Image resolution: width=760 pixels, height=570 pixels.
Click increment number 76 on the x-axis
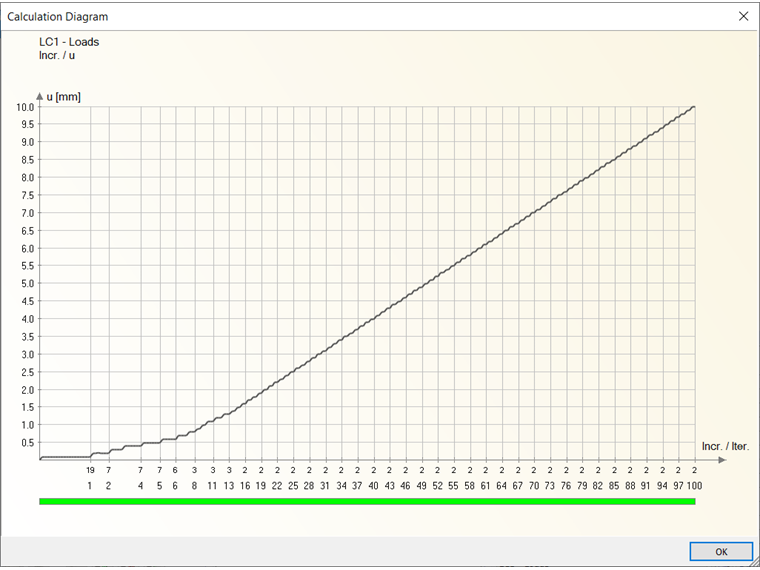point(566,486)
